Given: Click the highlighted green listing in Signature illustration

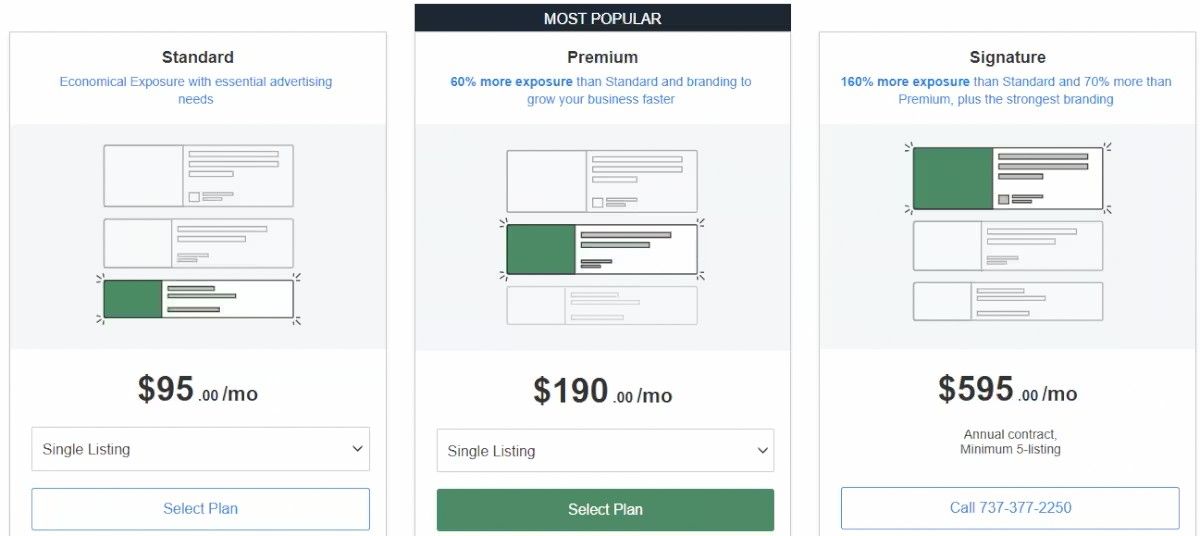Looking at the screenshot, I should 1007,178.
